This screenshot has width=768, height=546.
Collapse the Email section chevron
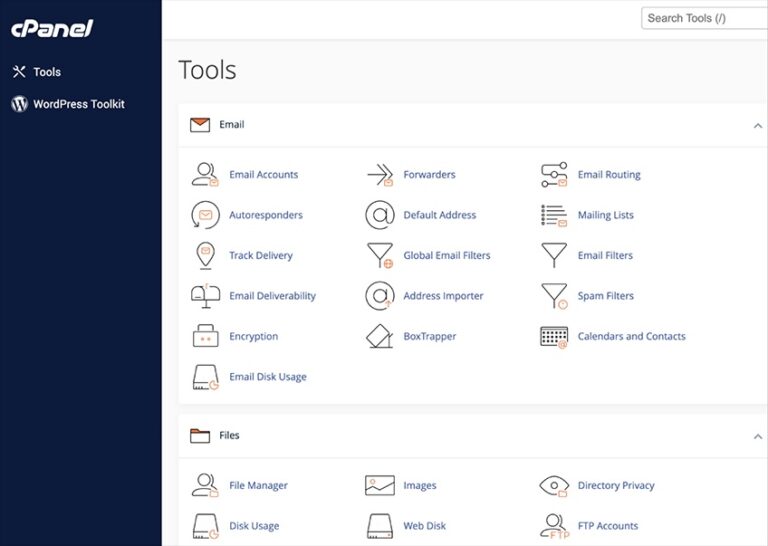[759, 126]
